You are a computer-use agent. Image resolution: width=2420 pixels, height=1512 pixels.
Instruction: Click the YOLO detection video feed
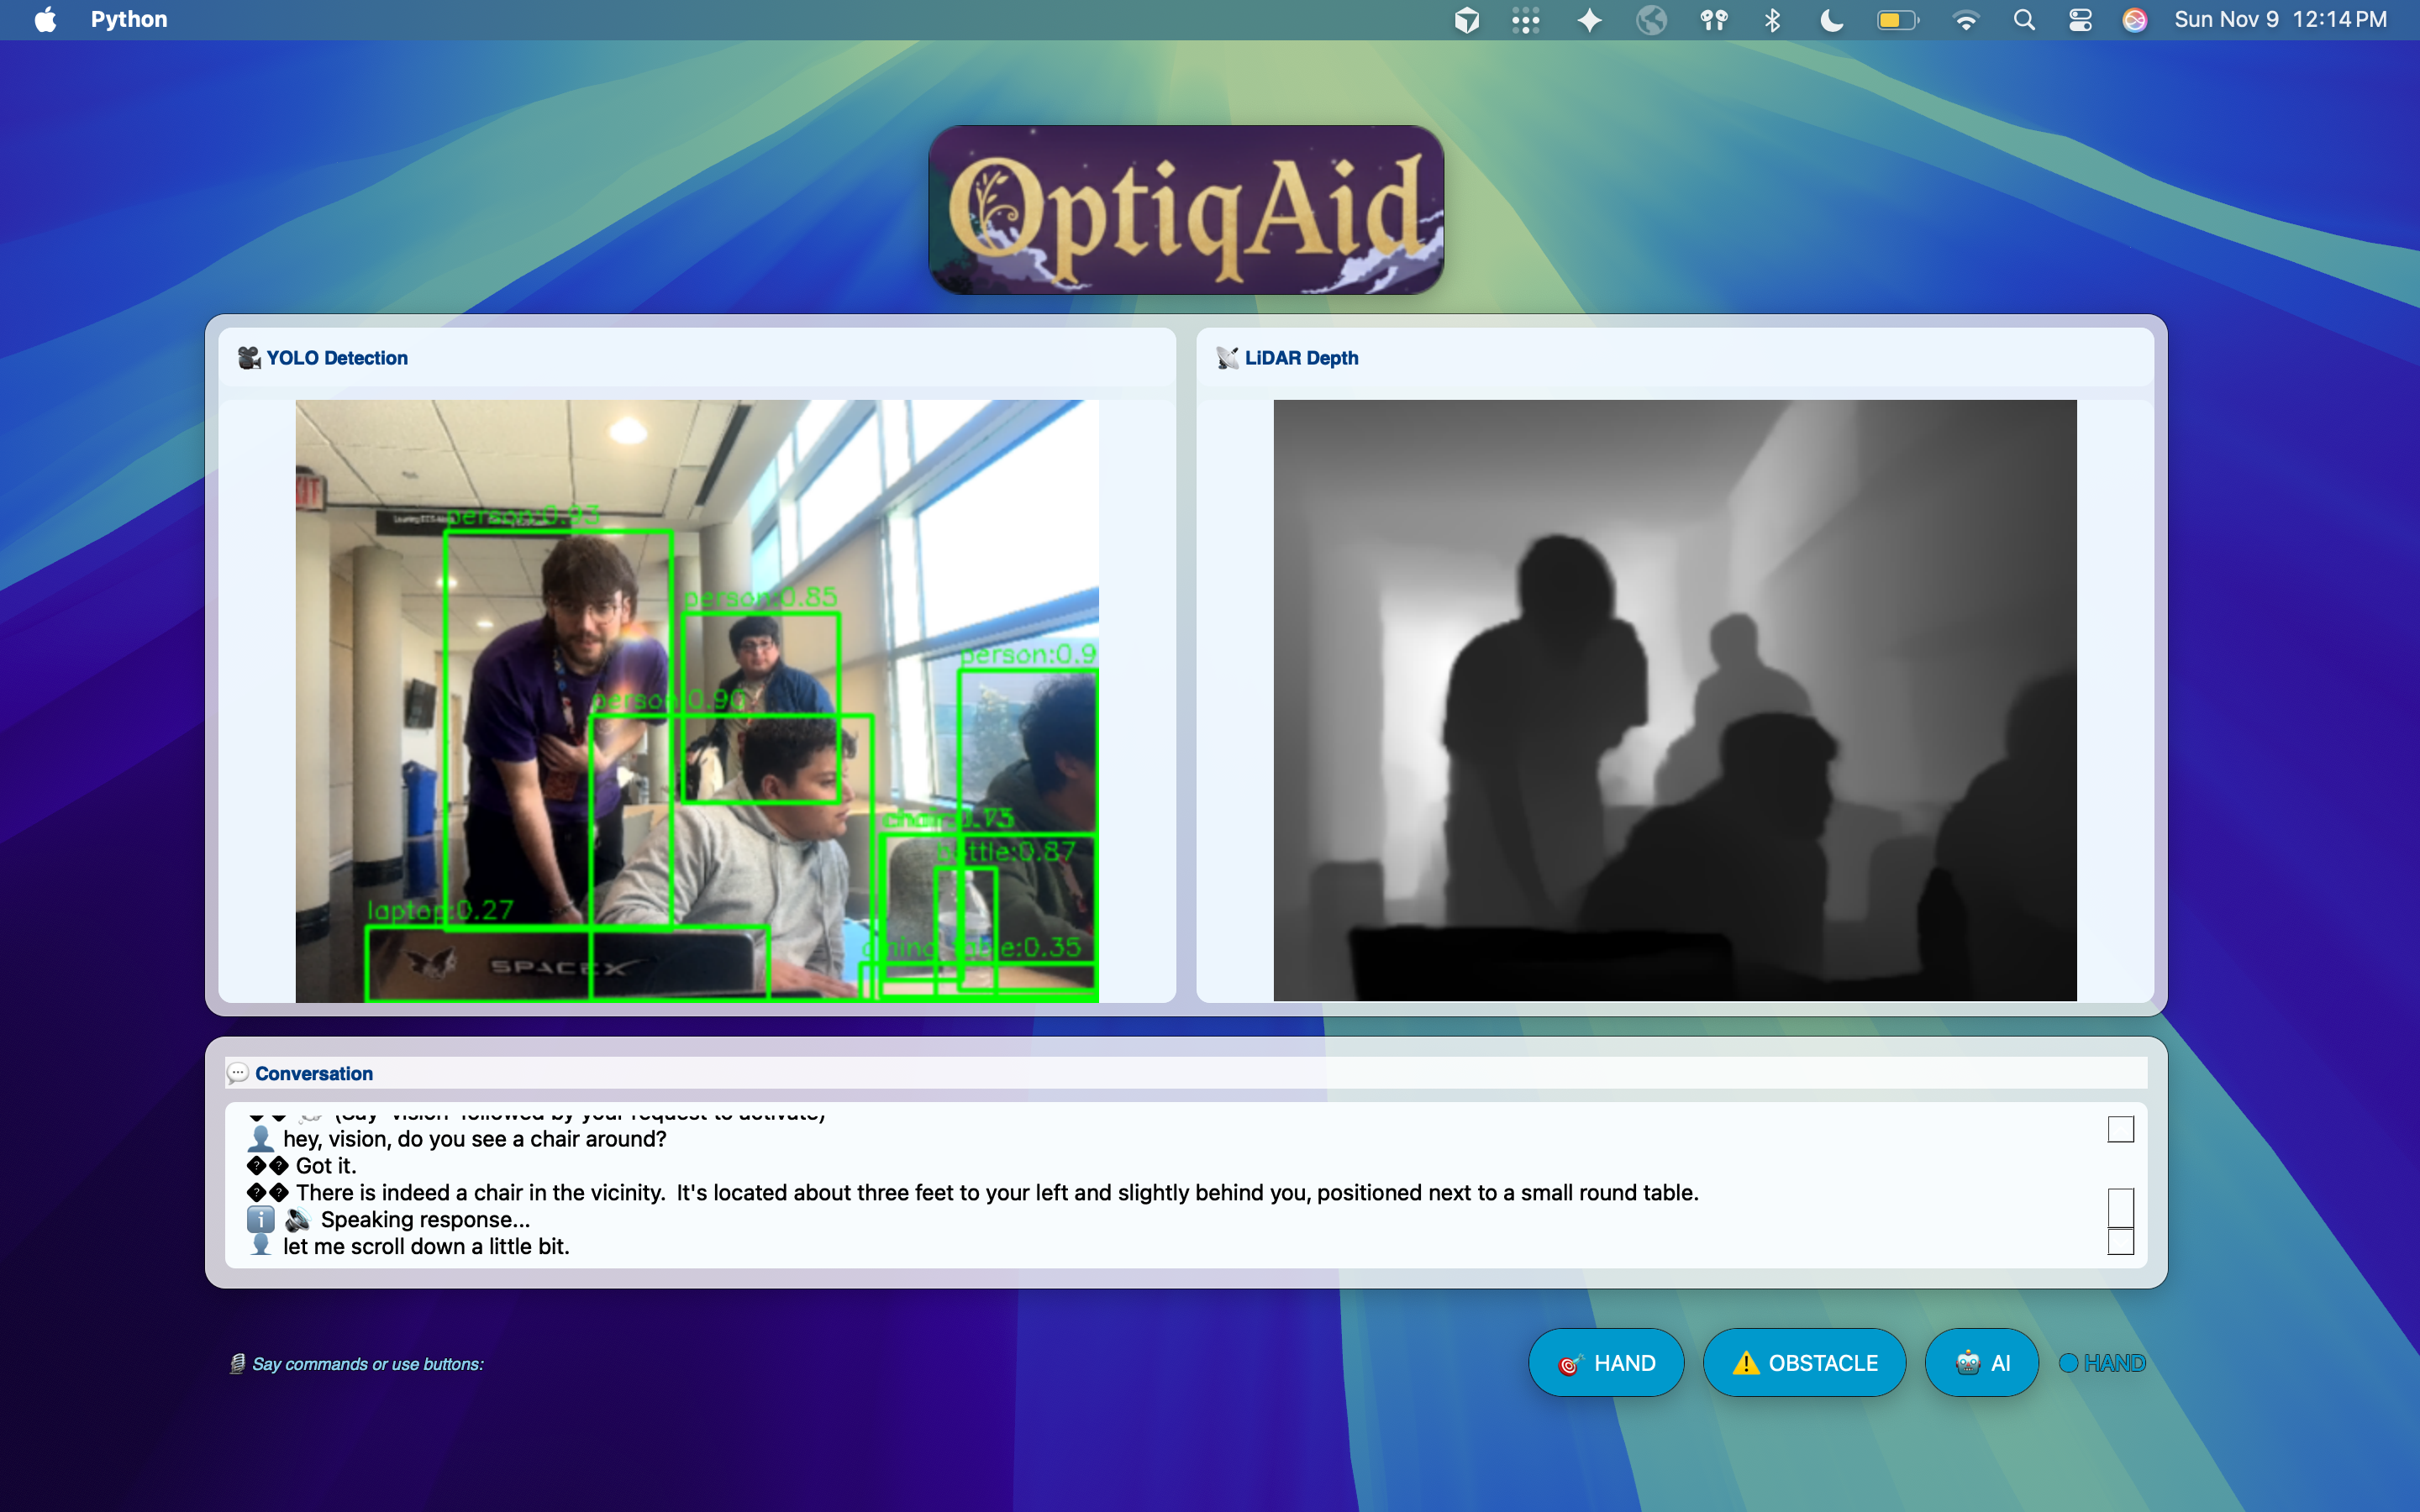[x=696, y=700]
